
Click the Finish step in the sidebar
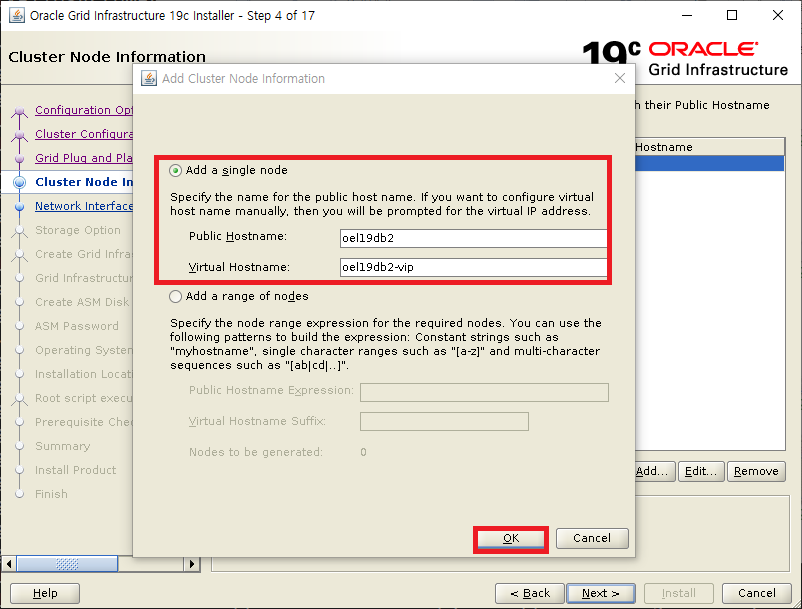point(51,494)
